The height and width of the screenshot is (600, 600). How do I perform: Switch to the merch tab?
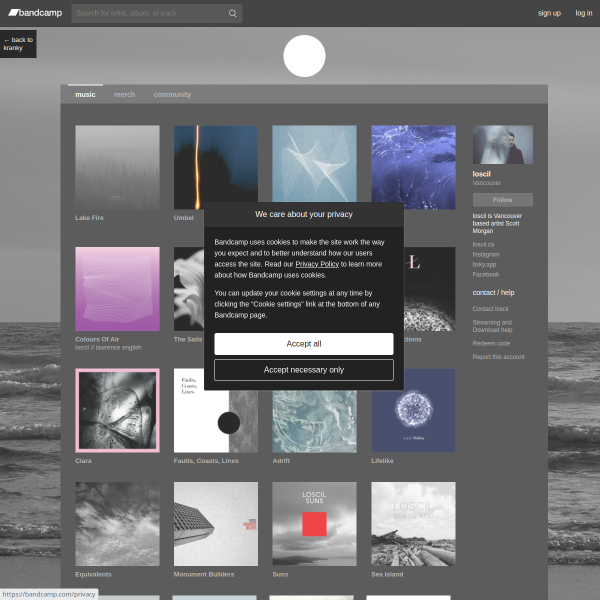124,95
